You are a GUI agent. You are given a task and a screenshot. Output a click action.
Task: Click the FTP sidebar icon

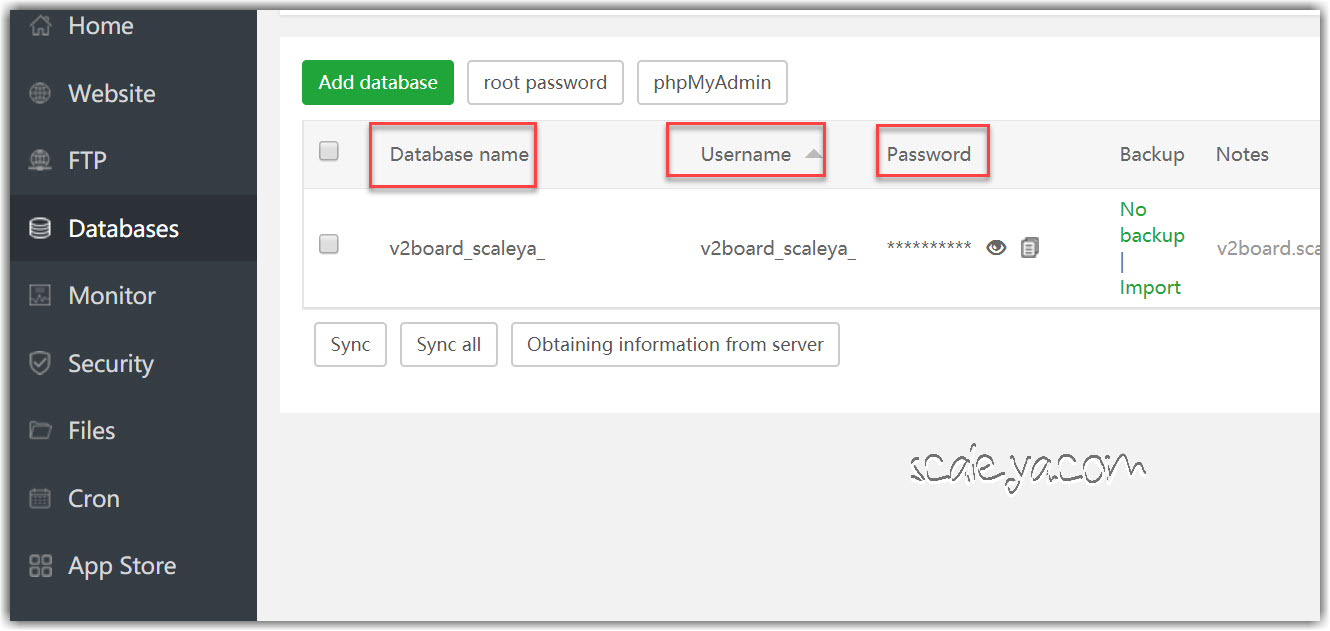[40, 161]
